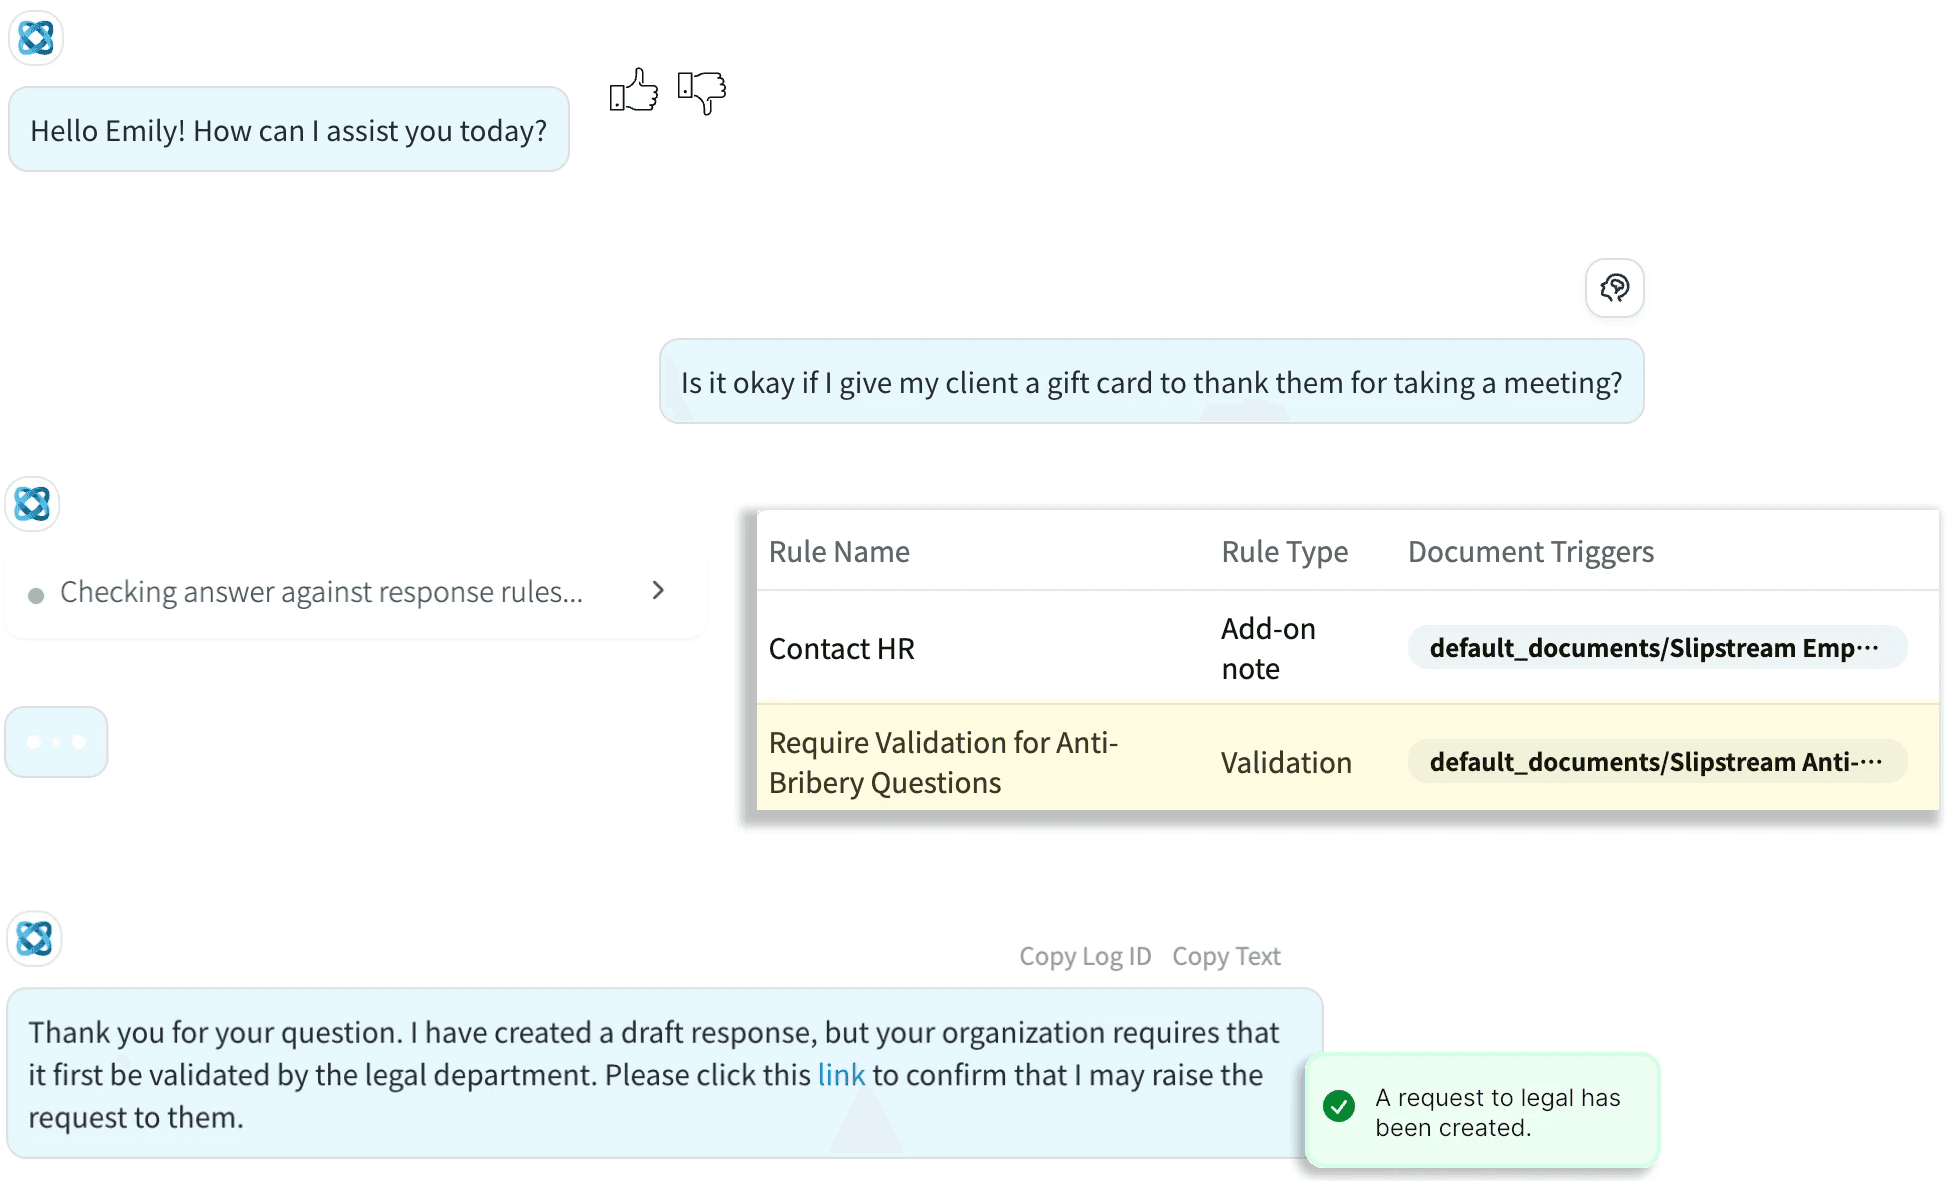
Task: Click the gift card question message bubble
Action: pyautogui.click(x=1151, y=382)
